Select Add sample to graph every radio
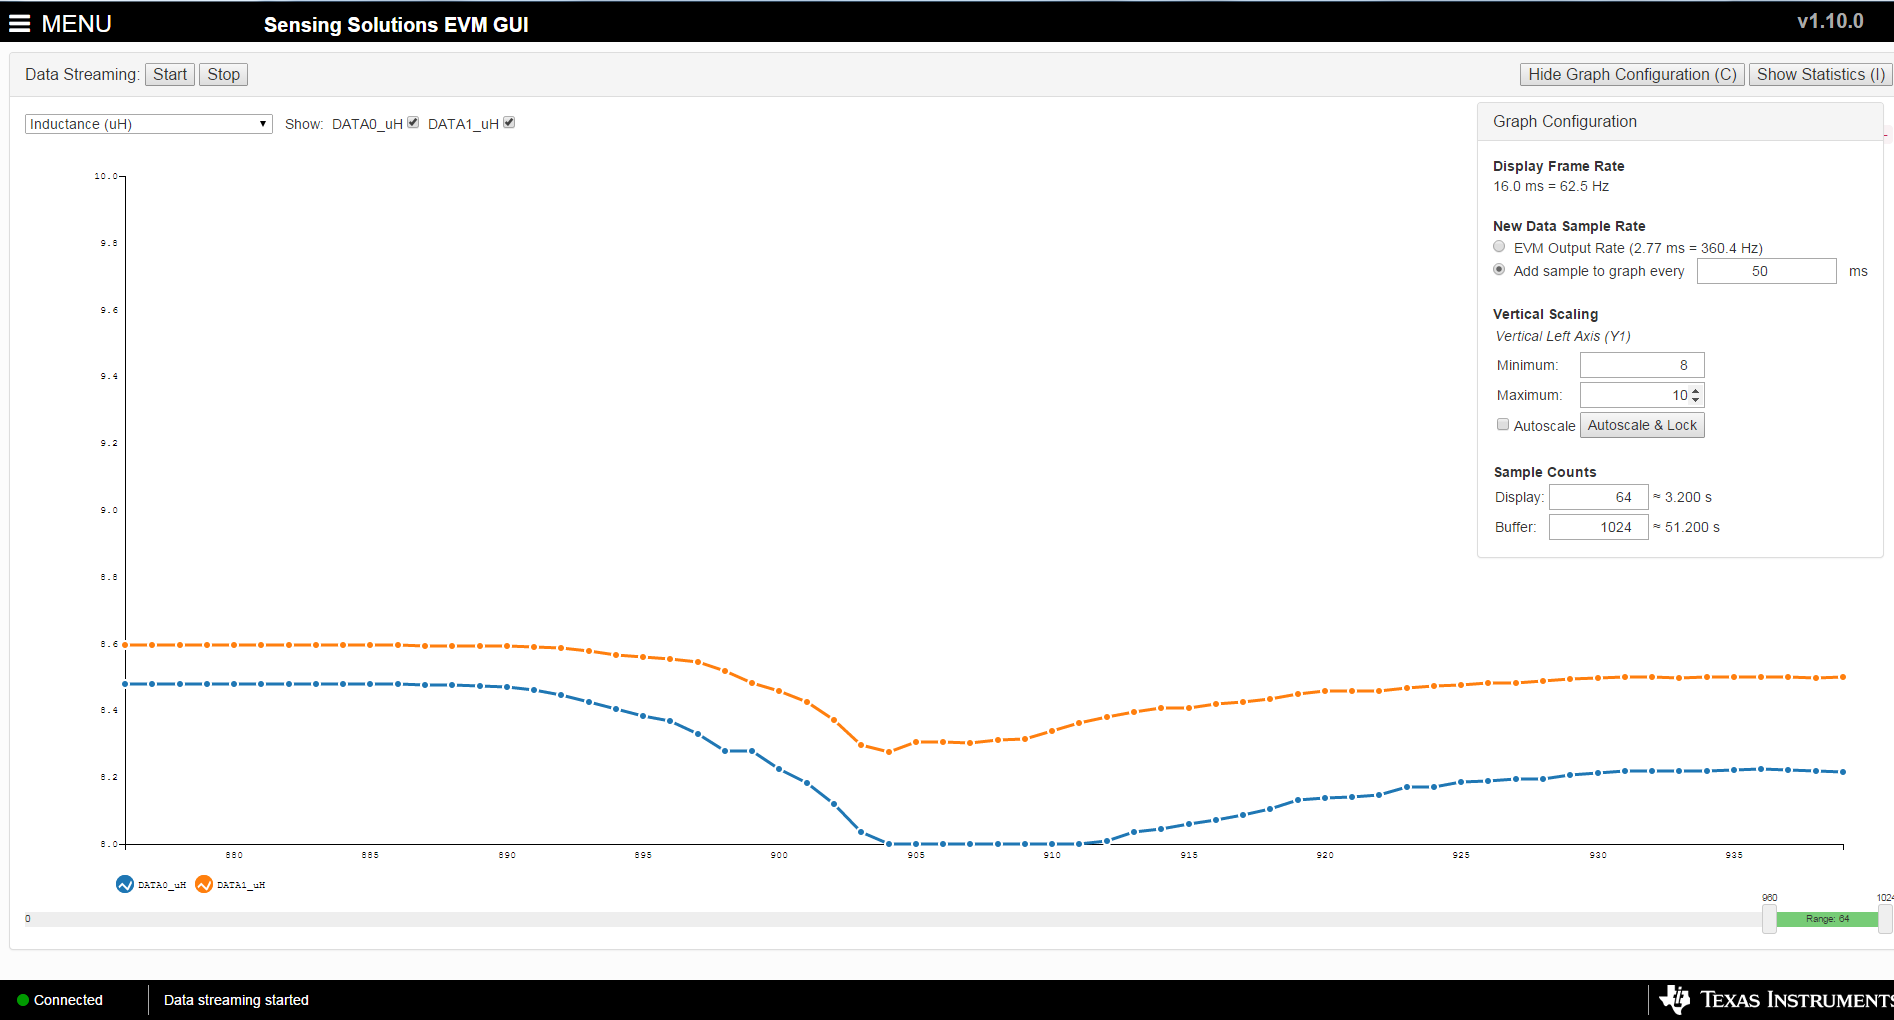The height and width of the screenshot is (1020, 1894). pyautogui.click(x=1499, y=270)
